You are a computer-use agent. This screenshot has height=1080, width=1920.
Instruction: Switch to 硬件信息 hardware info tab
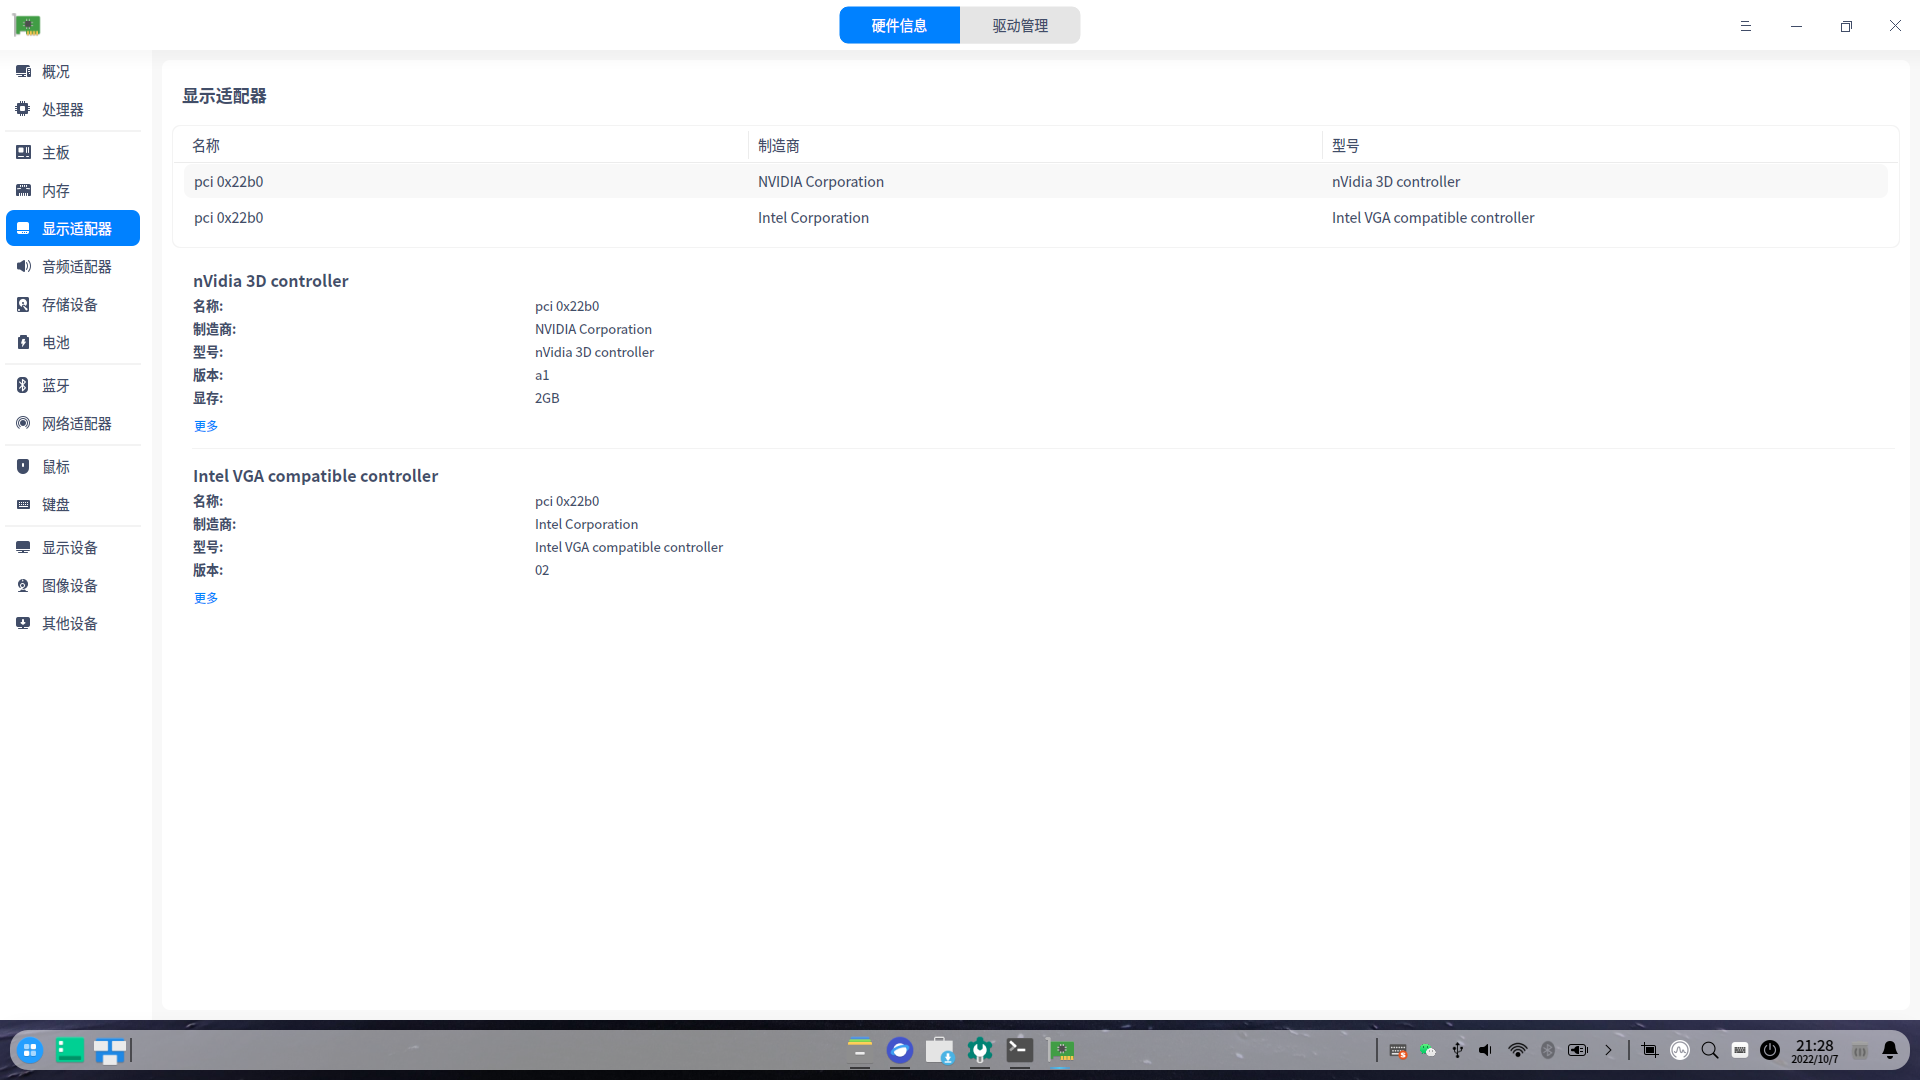coord(899,26)
